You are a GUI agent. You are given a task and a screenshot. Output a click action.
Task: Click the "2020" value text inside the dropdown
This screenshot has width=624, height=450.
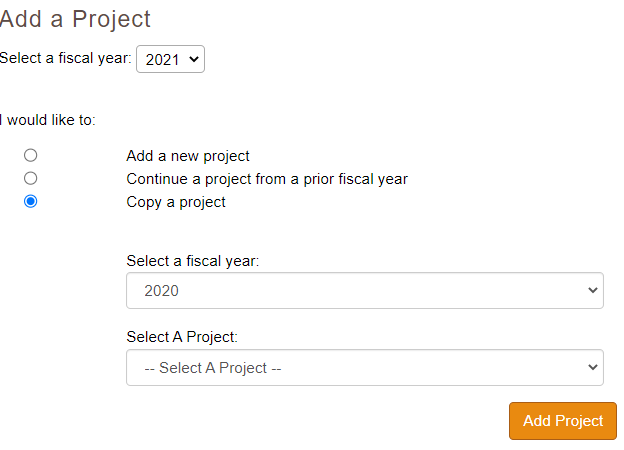point(161,291)
